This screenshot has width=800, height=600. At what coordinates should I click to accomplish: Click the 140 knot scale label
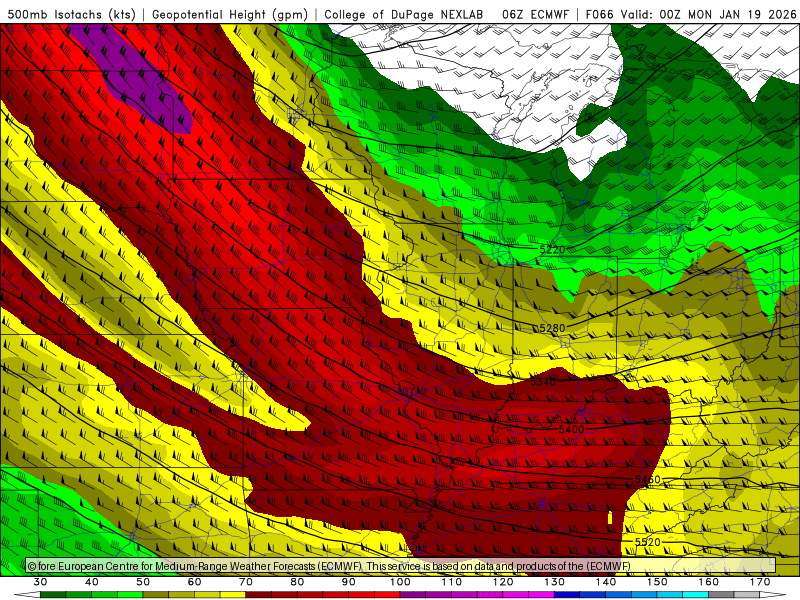coord(606,582)
